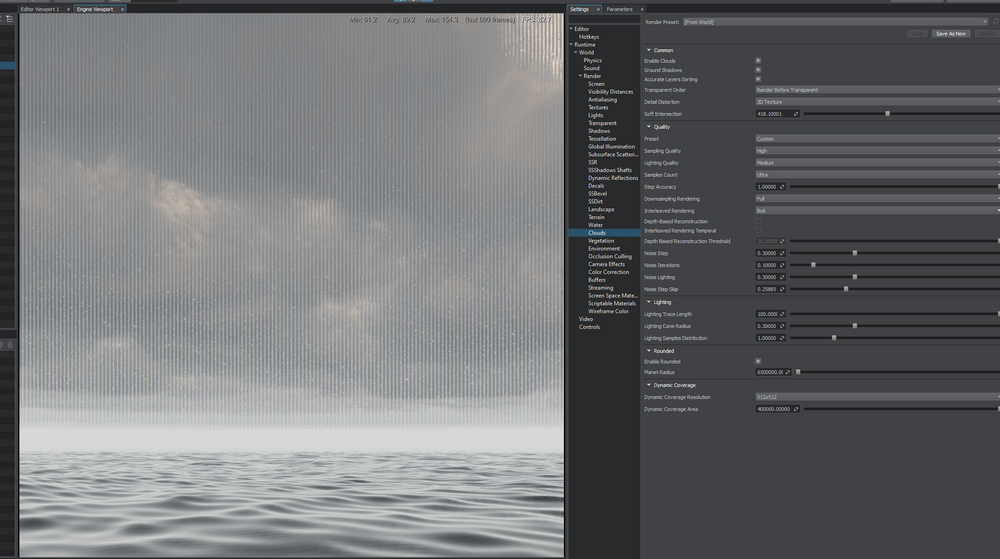Image resolution: width=1000 pixels, height=559 pixels.
Task: Toggle Enable Rounded checkbox
Action: [758, 361]
